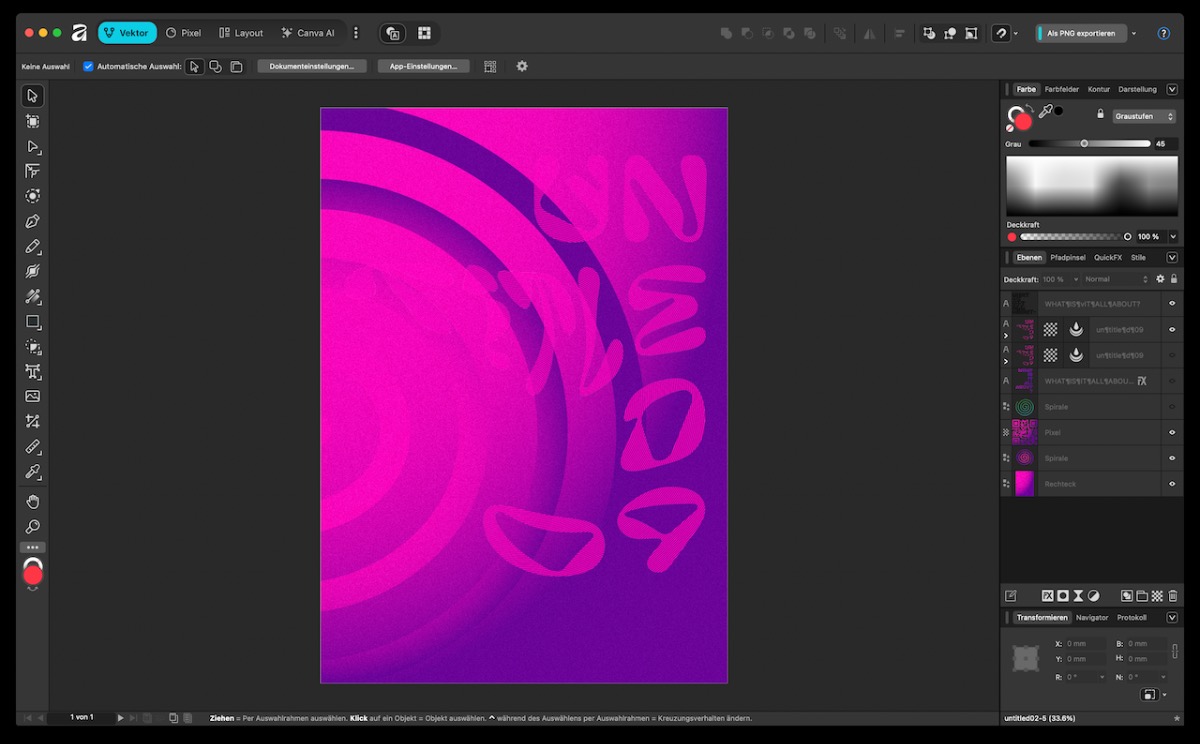This screenshot has width=1200, height=744.
Task: Select the Hand (view) tool
Action: (x=33, y=501)
